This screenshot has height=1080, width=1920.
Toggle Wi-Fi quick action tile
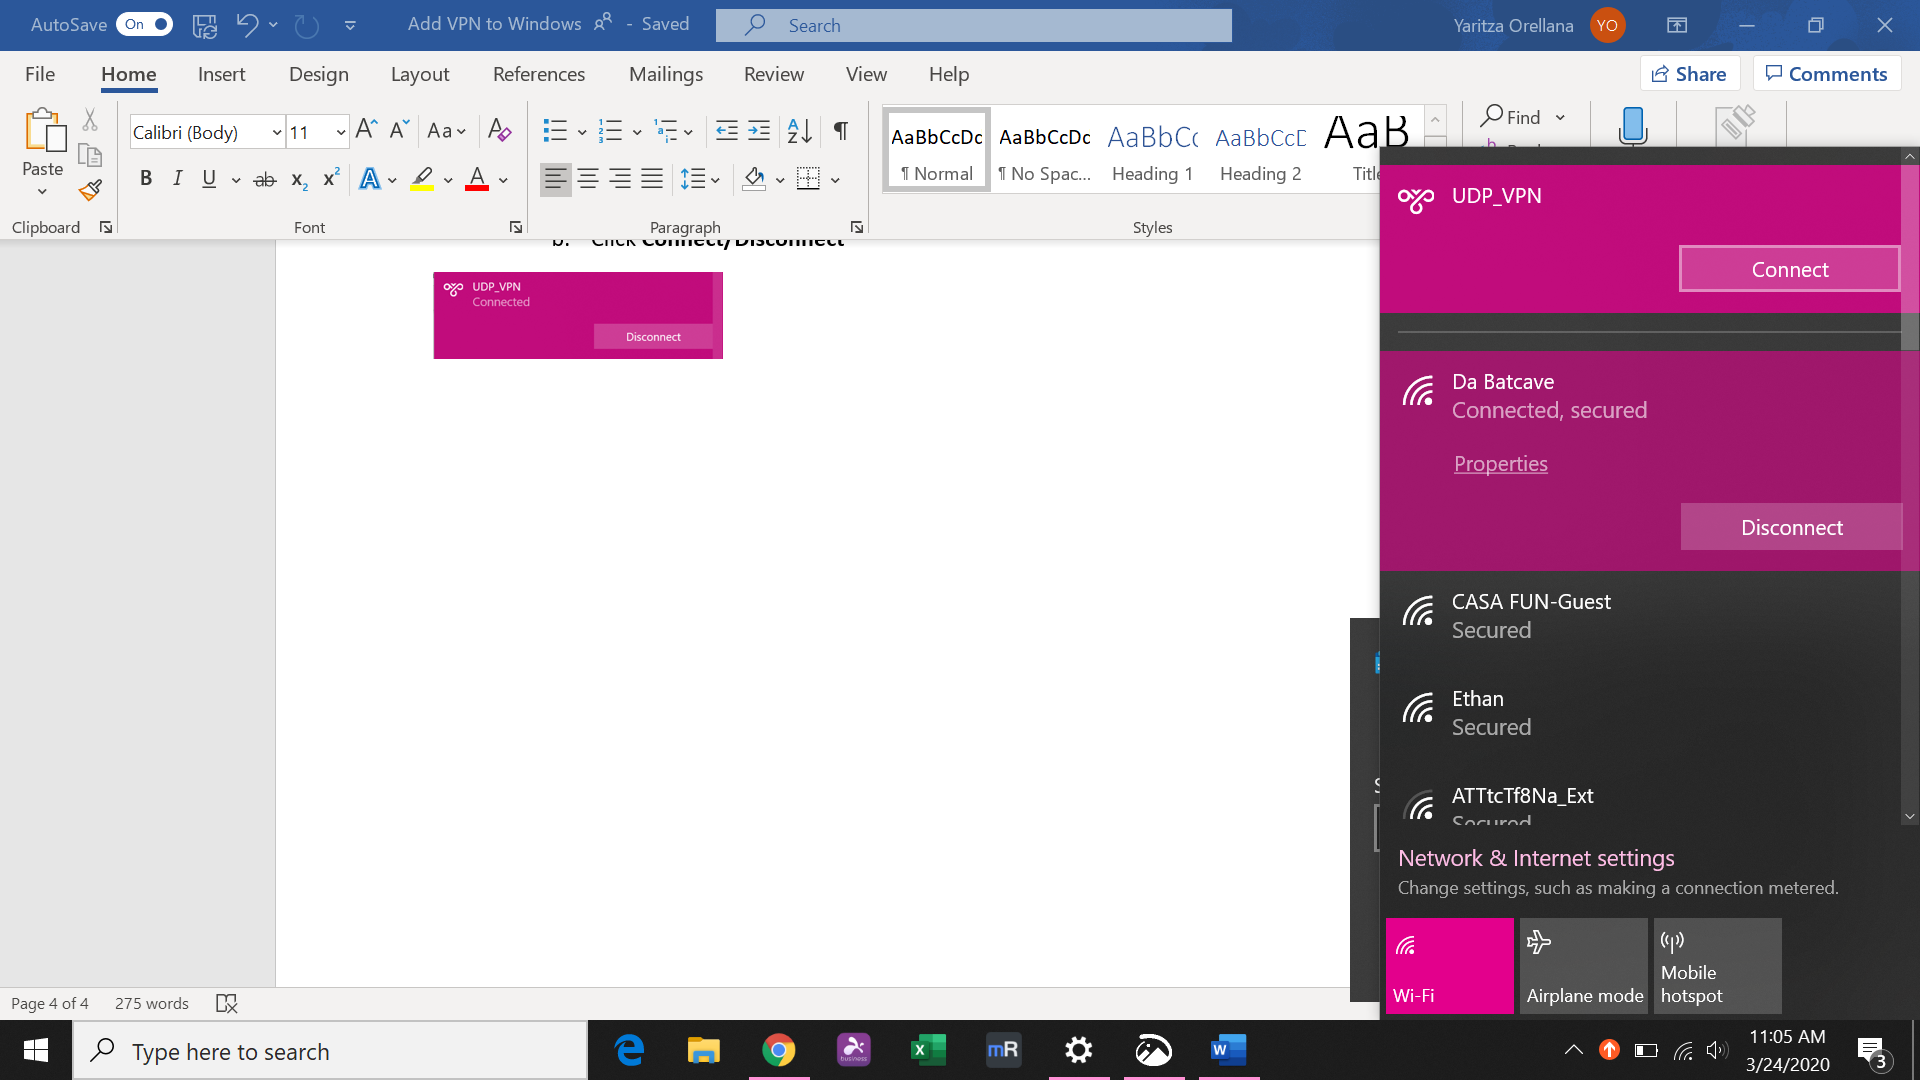click(1449, 966)
